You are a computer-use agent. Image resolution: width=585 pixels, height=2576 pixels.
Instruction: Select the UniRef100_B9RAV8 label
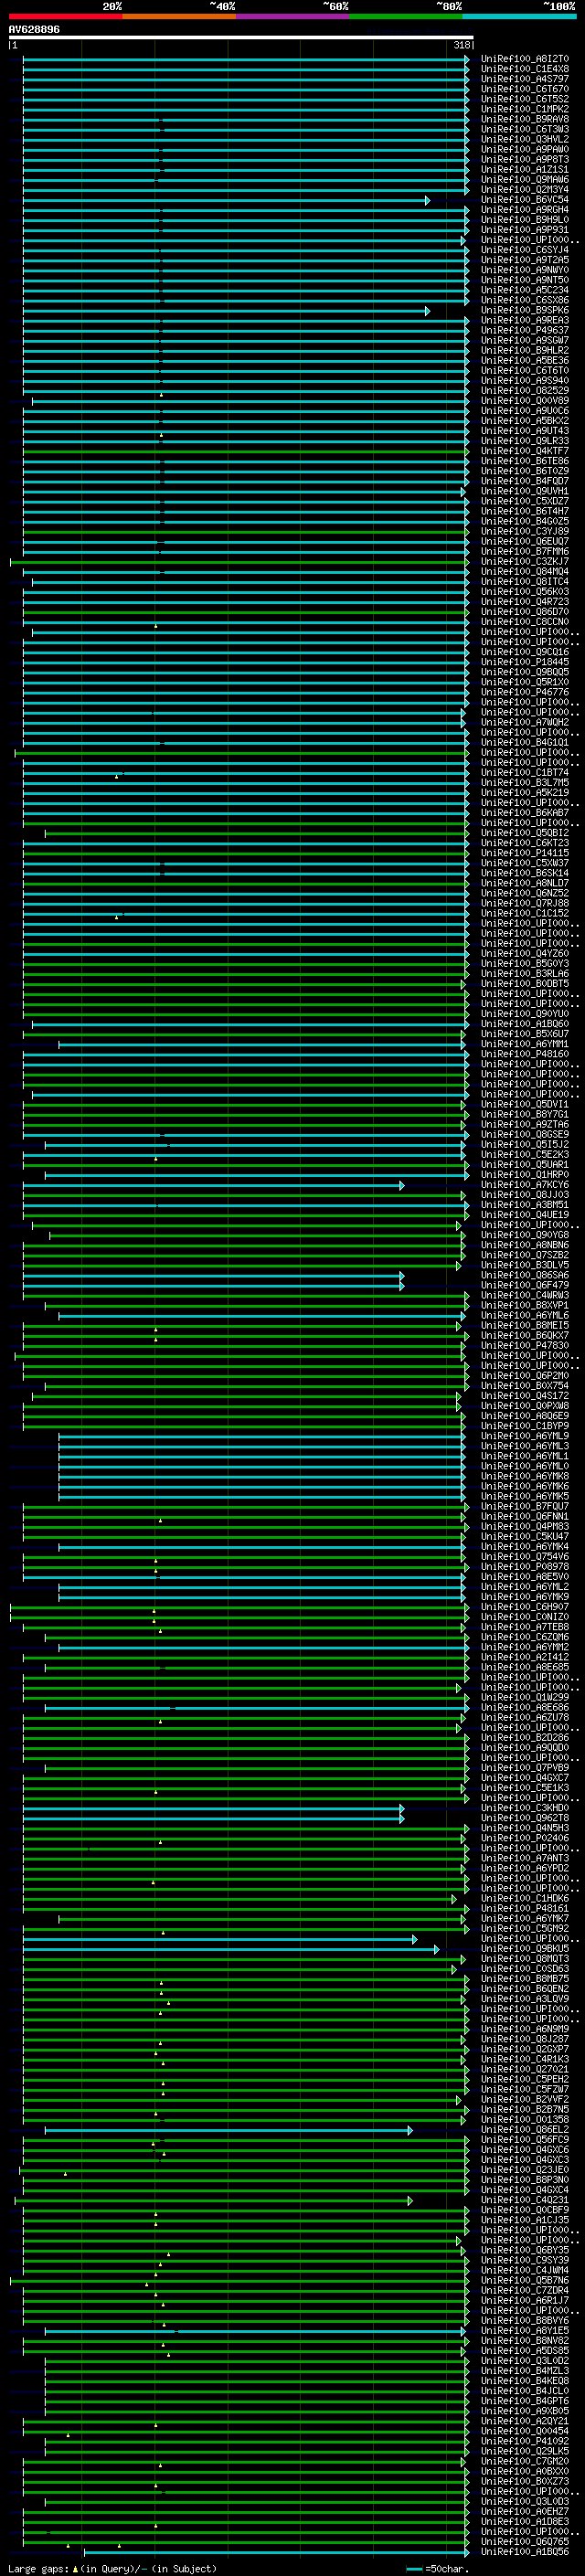pos(525,119)
